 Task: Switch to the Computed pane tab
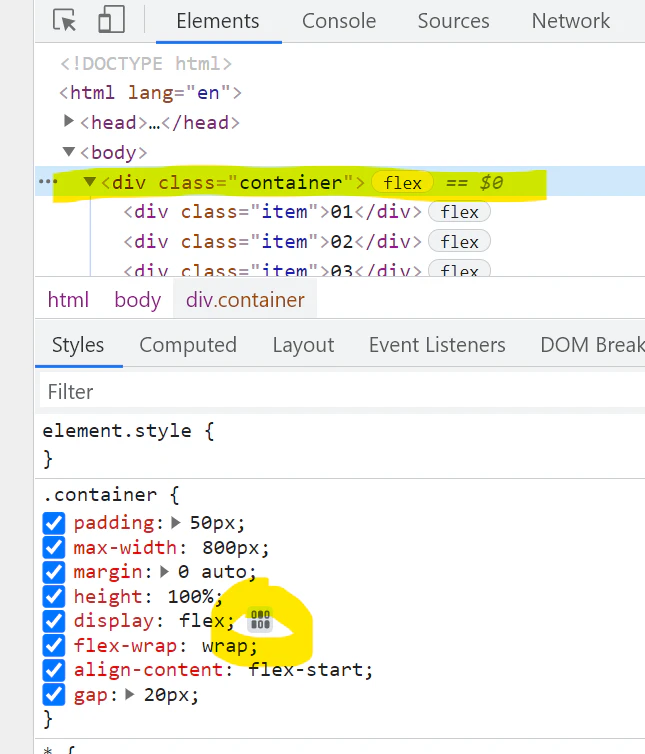188,345
